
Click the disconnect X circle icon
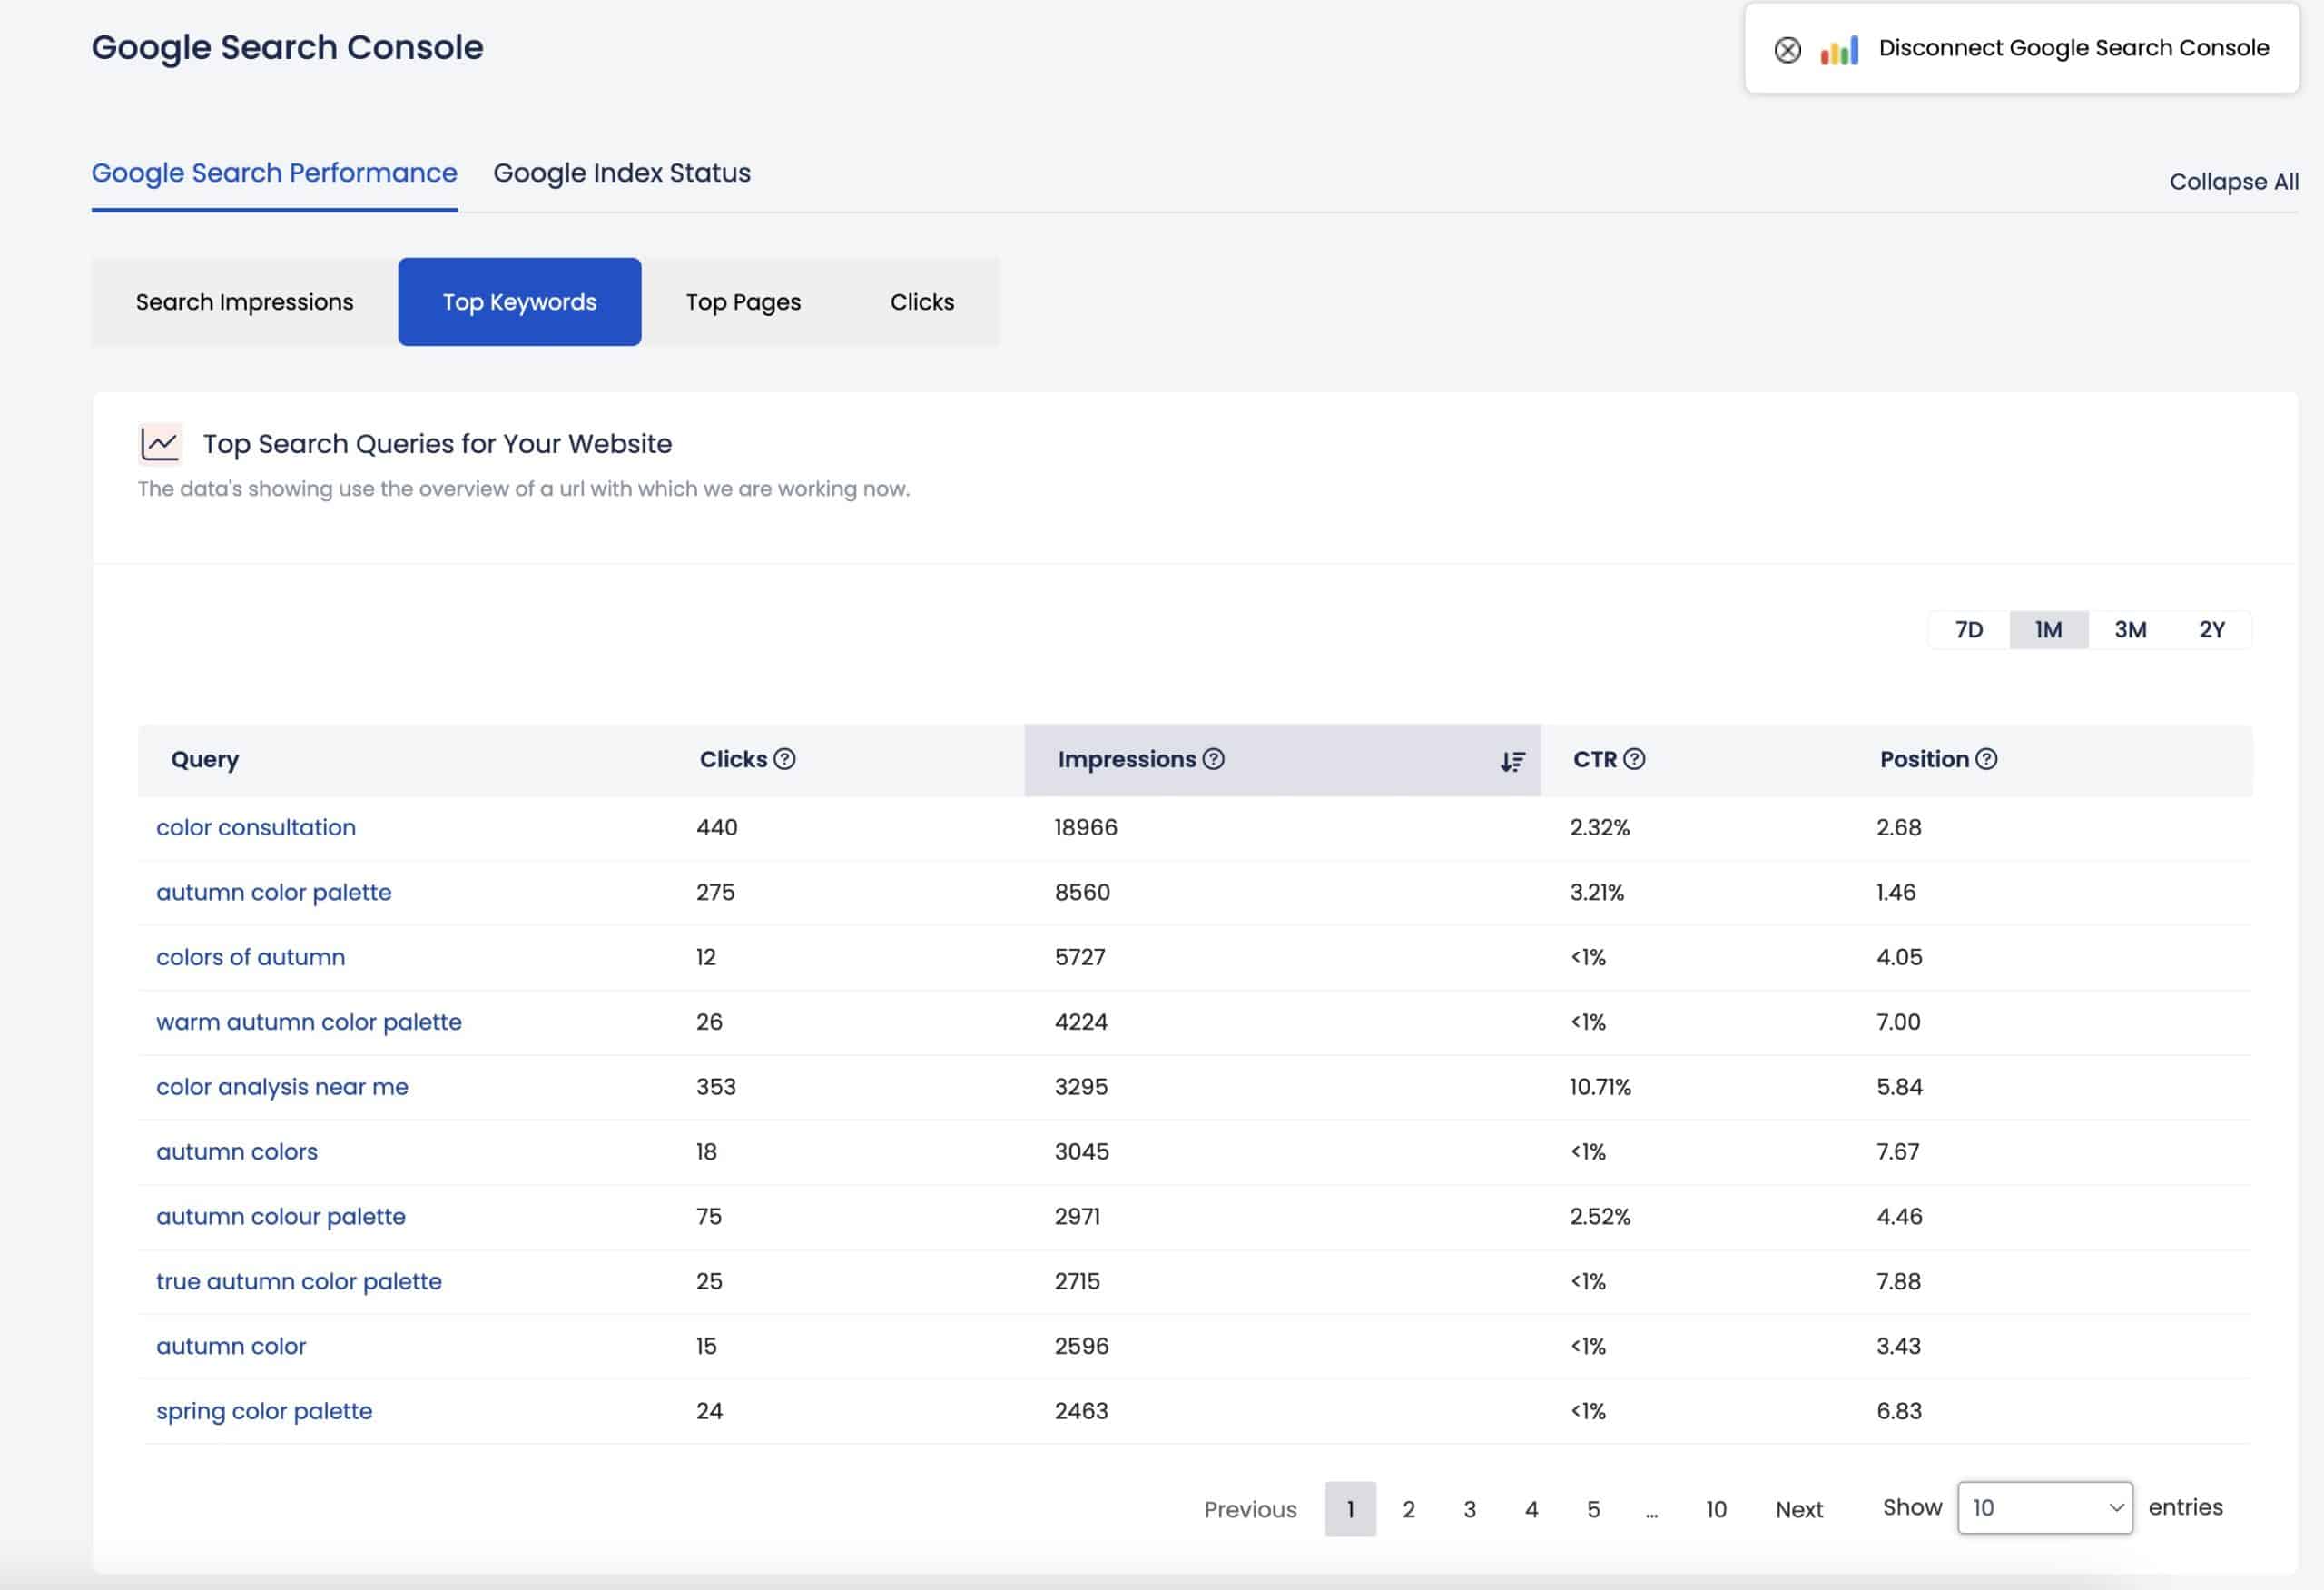[x=1787, y=50]
